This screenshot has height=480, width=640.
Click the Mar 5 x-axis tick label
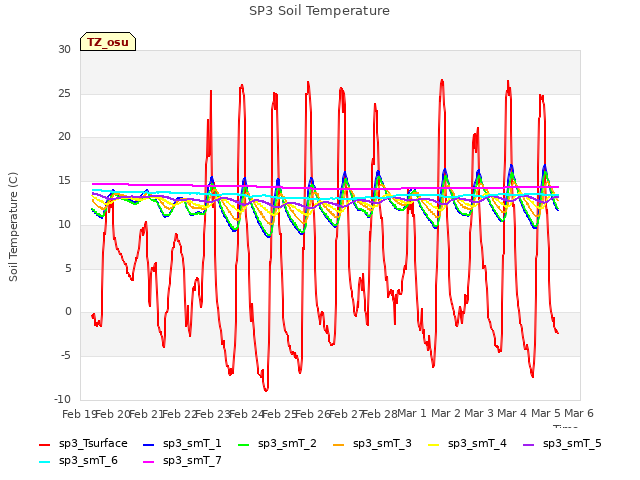pos(546,413)
